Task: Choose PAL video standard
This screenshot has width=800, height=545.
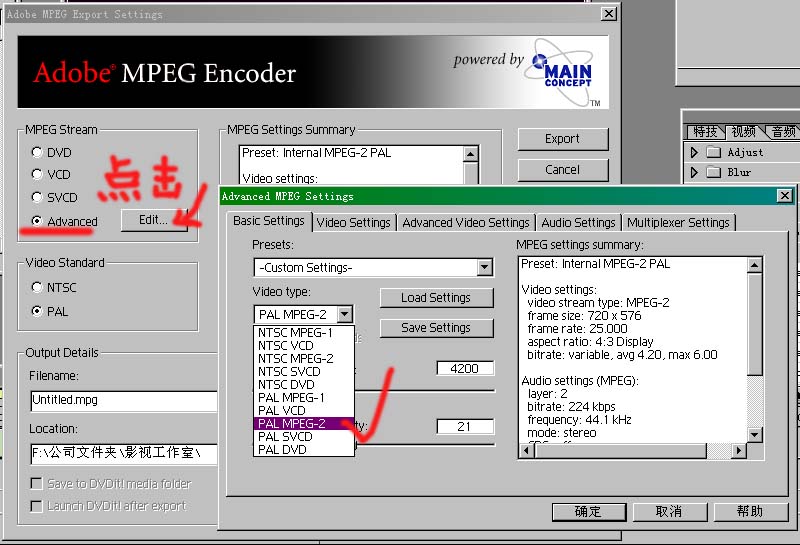Action: click(37, 311)
